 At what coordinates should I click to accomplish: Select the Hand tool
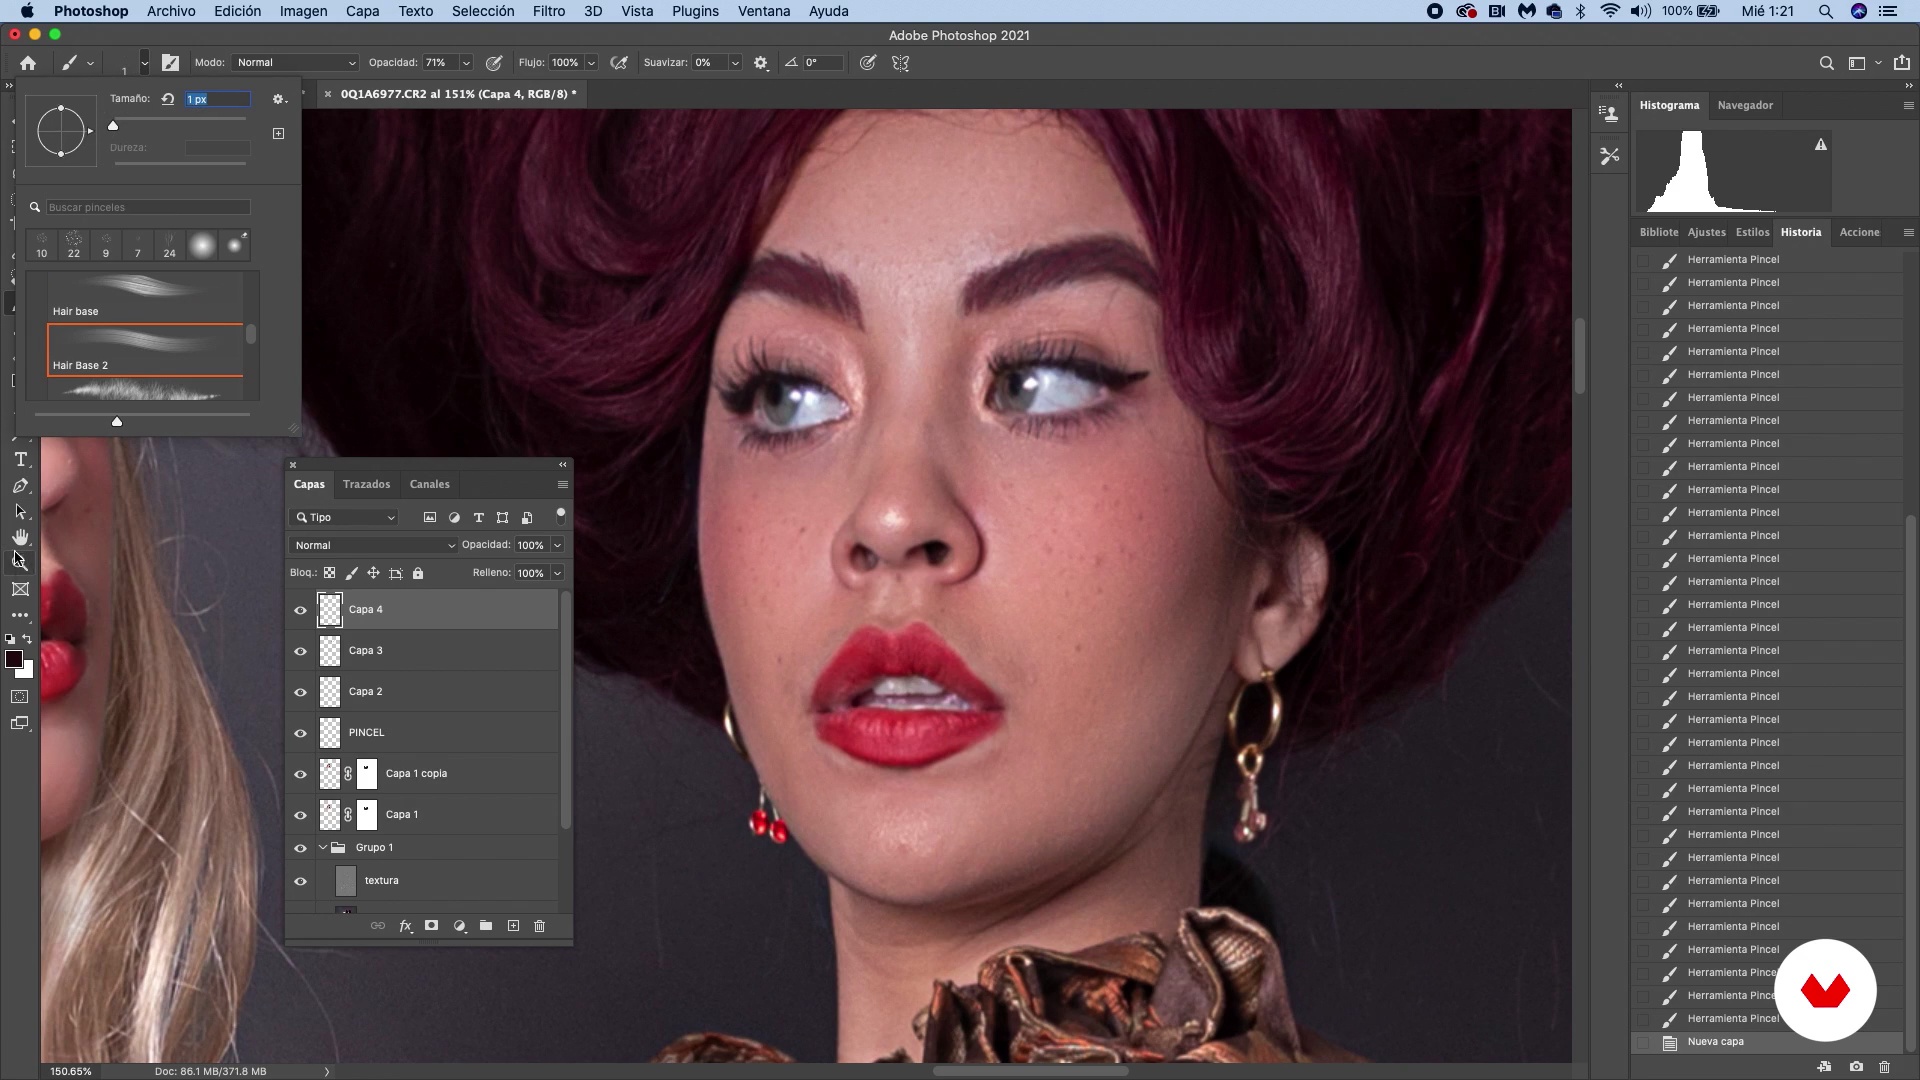(20, 538)
